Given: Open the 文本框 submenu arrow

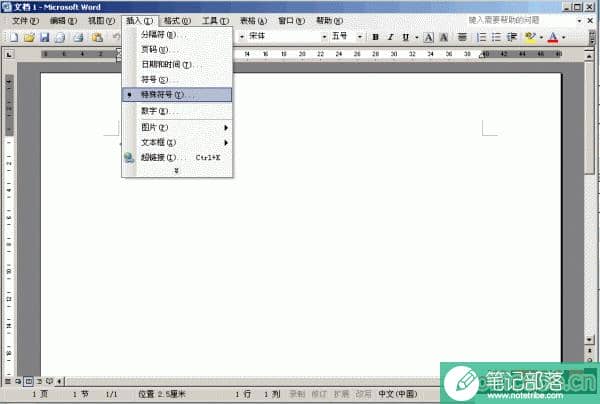Looking at the screenshot, I should coord(226,143).
